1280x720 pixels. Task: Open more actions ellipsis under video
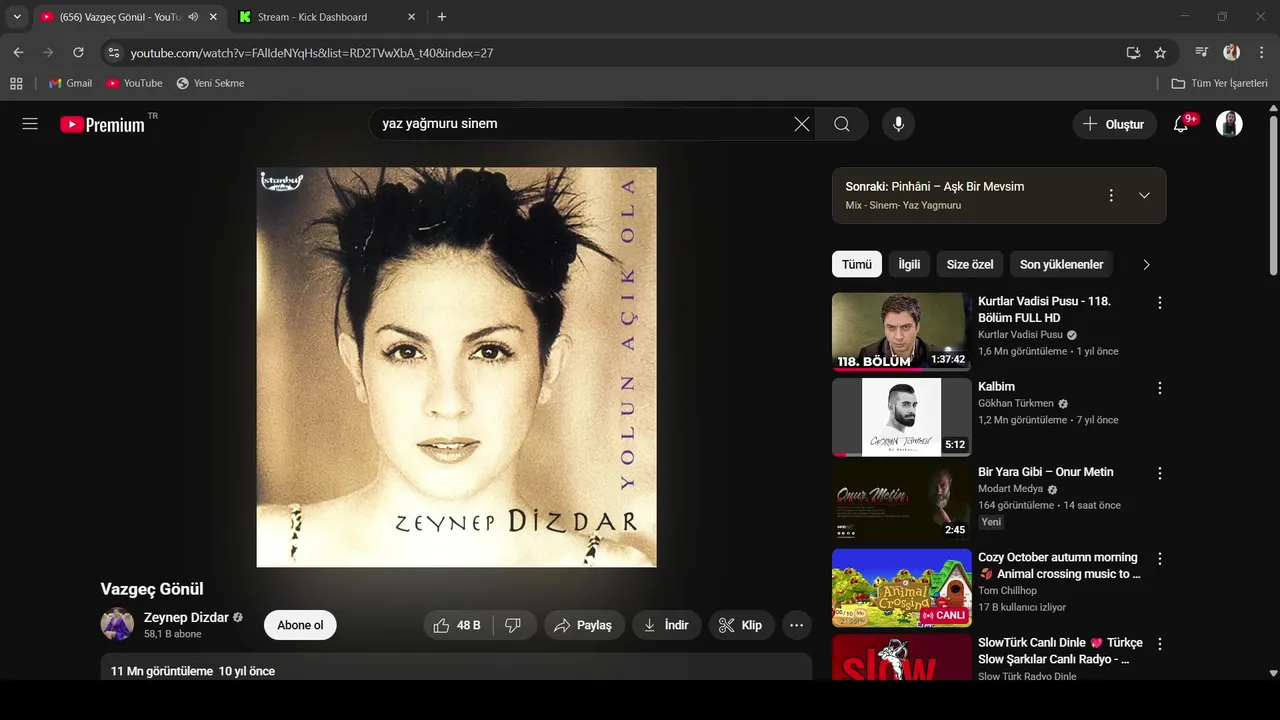coord(796,625)
